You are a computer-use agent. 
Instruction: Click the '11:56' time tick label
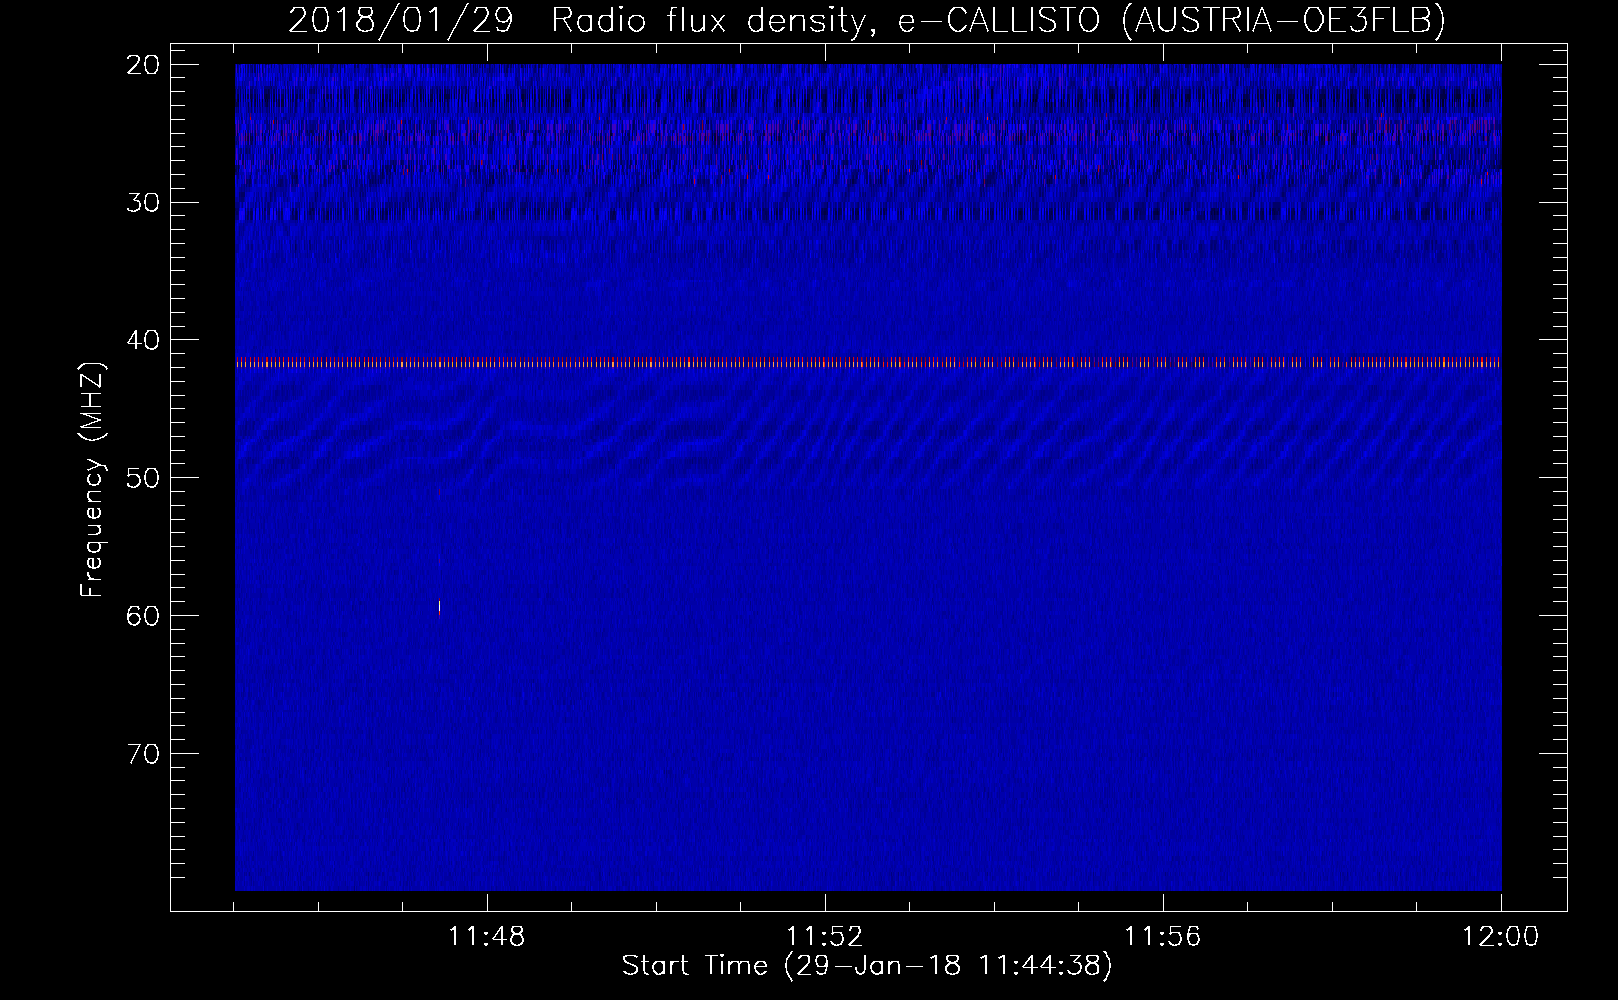tap(1163, 937)
